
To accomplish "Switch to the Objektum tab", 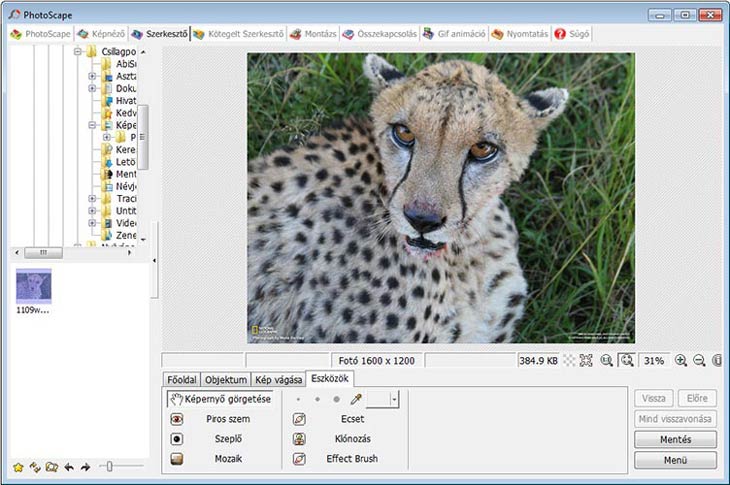I will click(225, 380).
